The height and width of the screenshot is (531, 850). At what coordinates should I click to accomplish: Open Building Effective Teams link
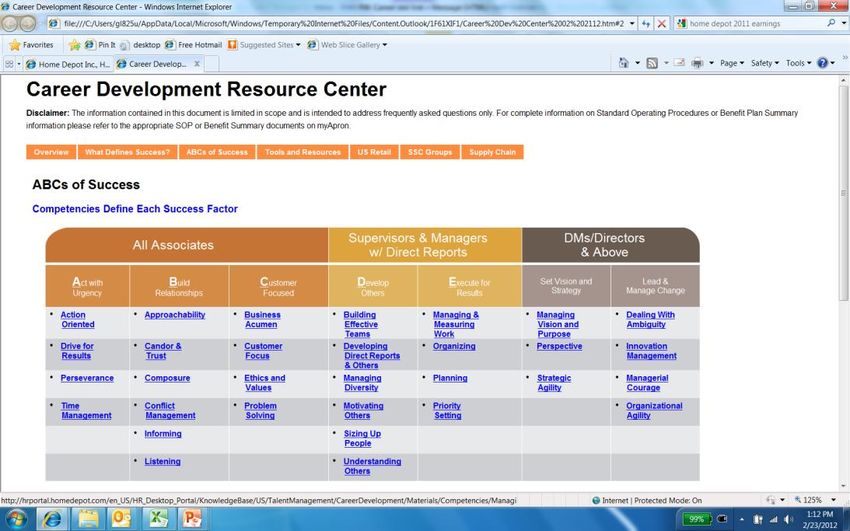coord(360,324)
